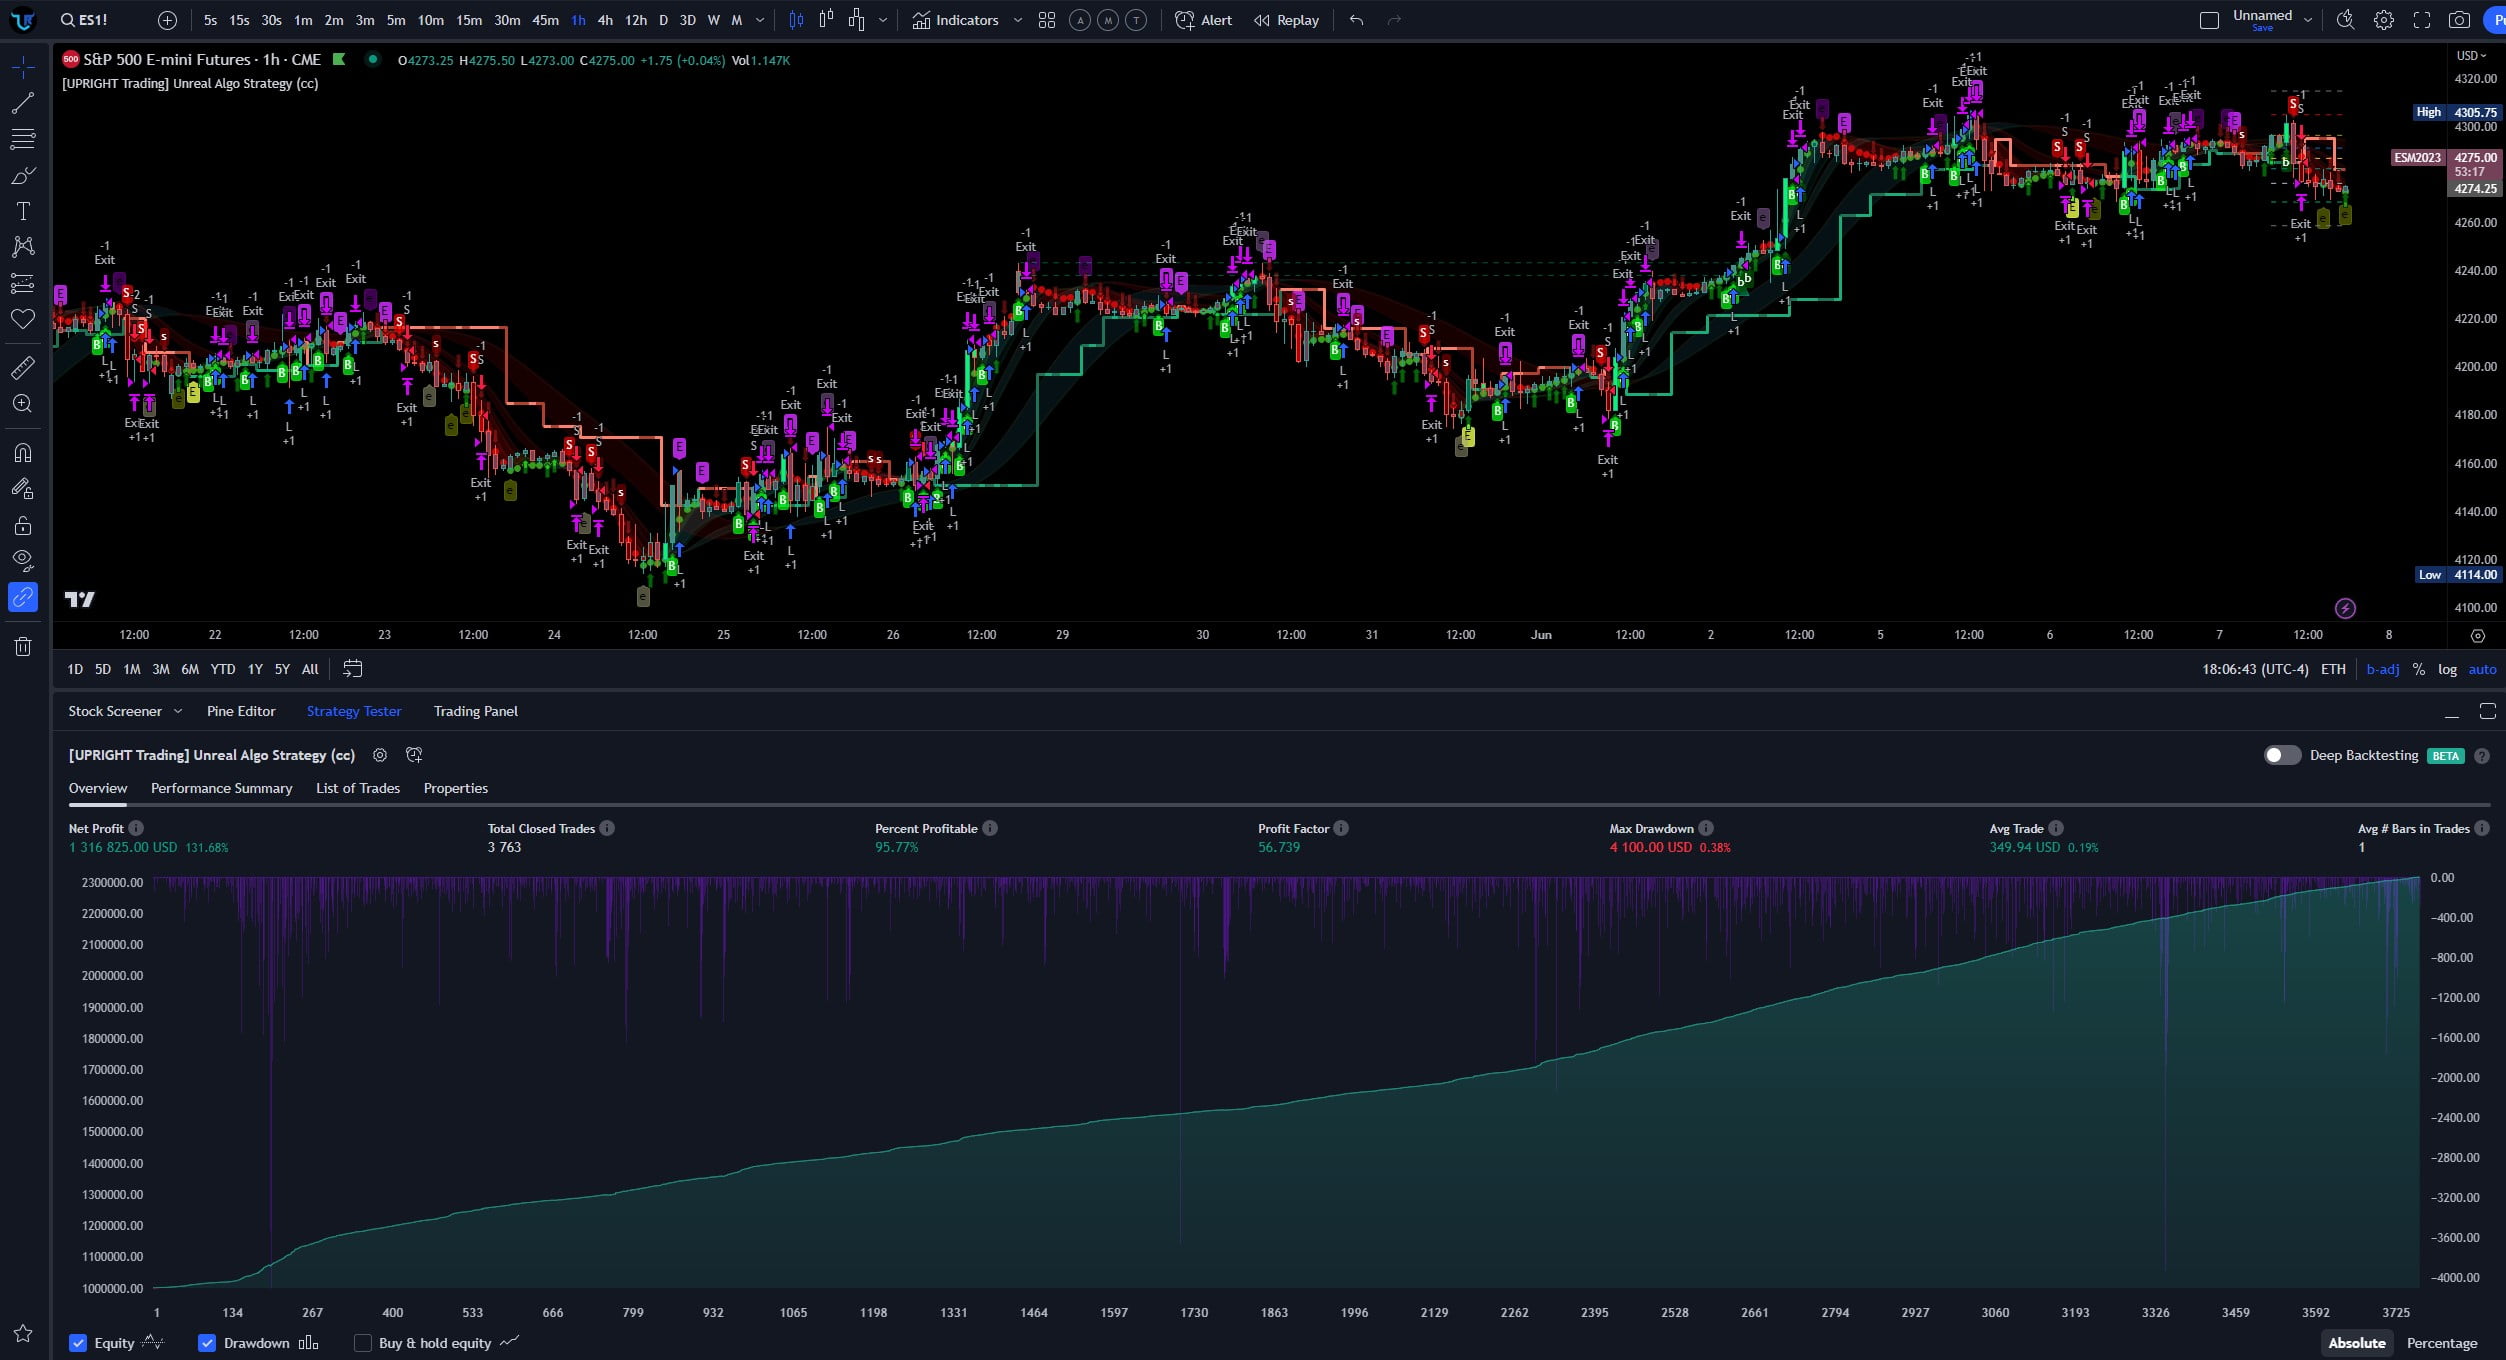
Task: Activate the zoom in tool
Action: (x=23, y=403)
